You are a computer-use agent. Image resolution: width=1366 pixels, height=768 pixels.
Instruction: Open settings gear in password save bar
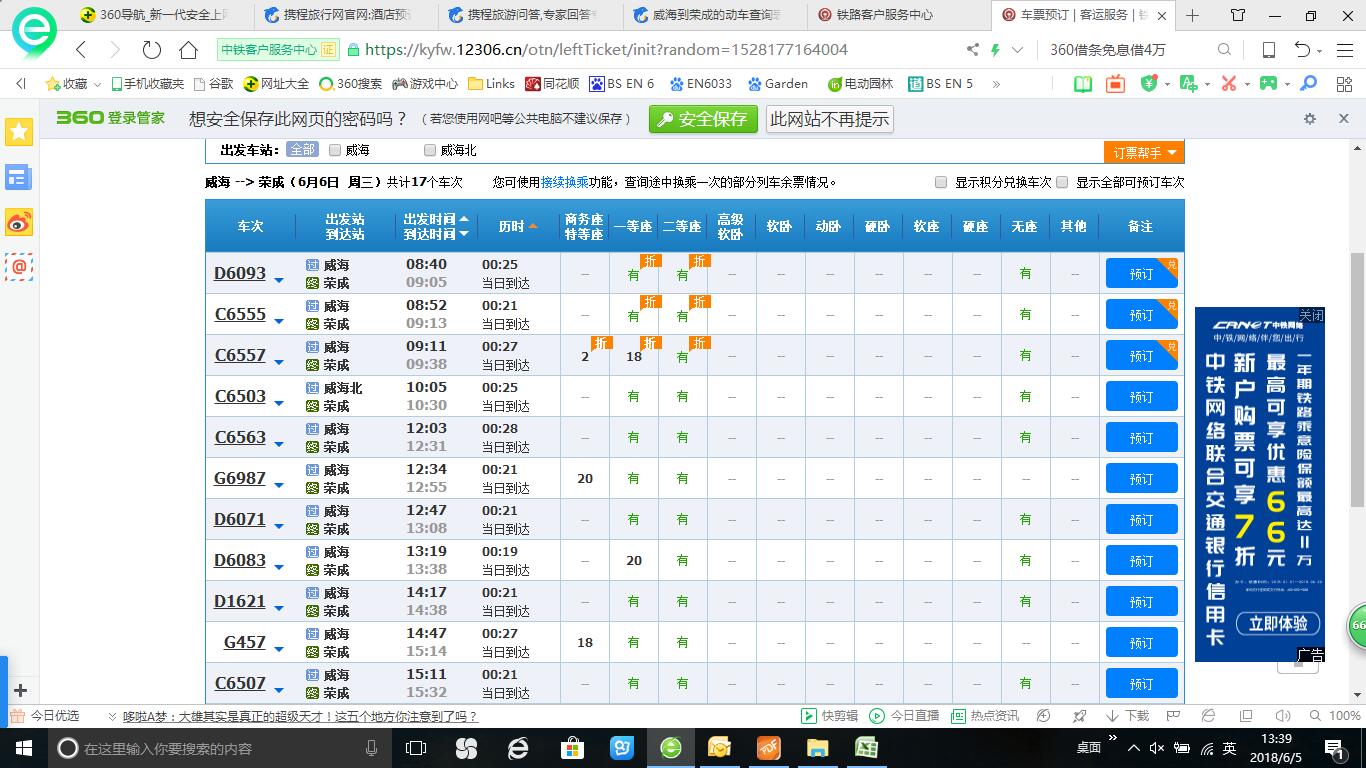1310,119
